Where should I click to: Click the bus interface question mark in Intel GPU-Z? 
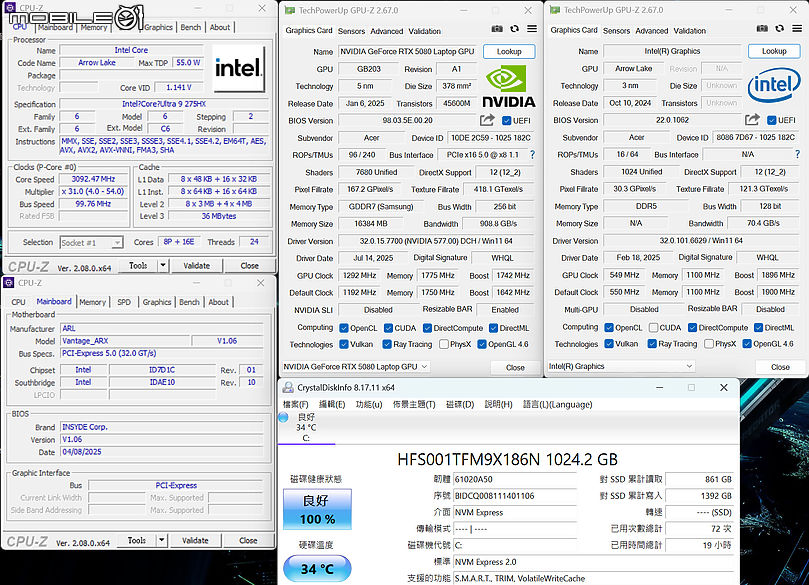click(798, 154)
